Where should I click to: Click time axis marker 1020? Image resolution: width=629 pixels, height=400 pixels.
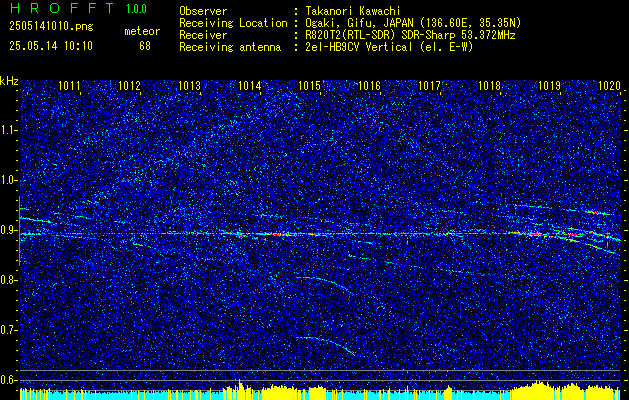click(609, 85)
